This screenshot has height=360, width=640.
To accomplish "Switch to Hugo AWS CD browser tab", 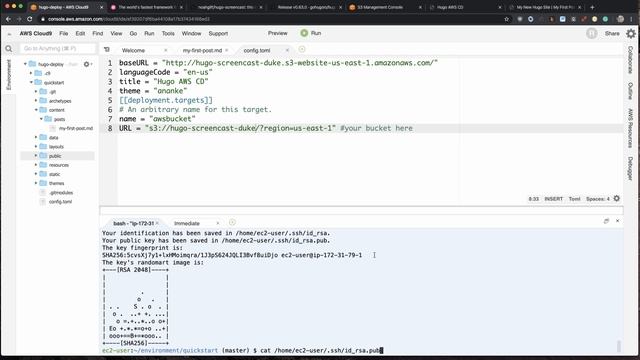I will click(450, 7).
